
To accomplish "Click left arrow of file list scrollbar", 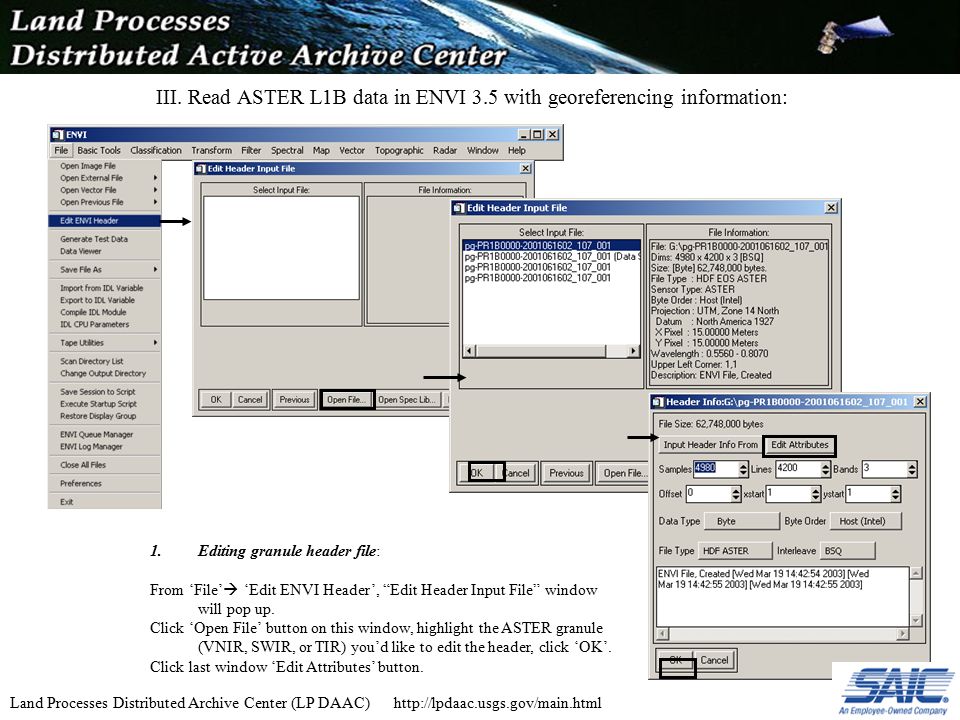I will (x=470, y=351).
